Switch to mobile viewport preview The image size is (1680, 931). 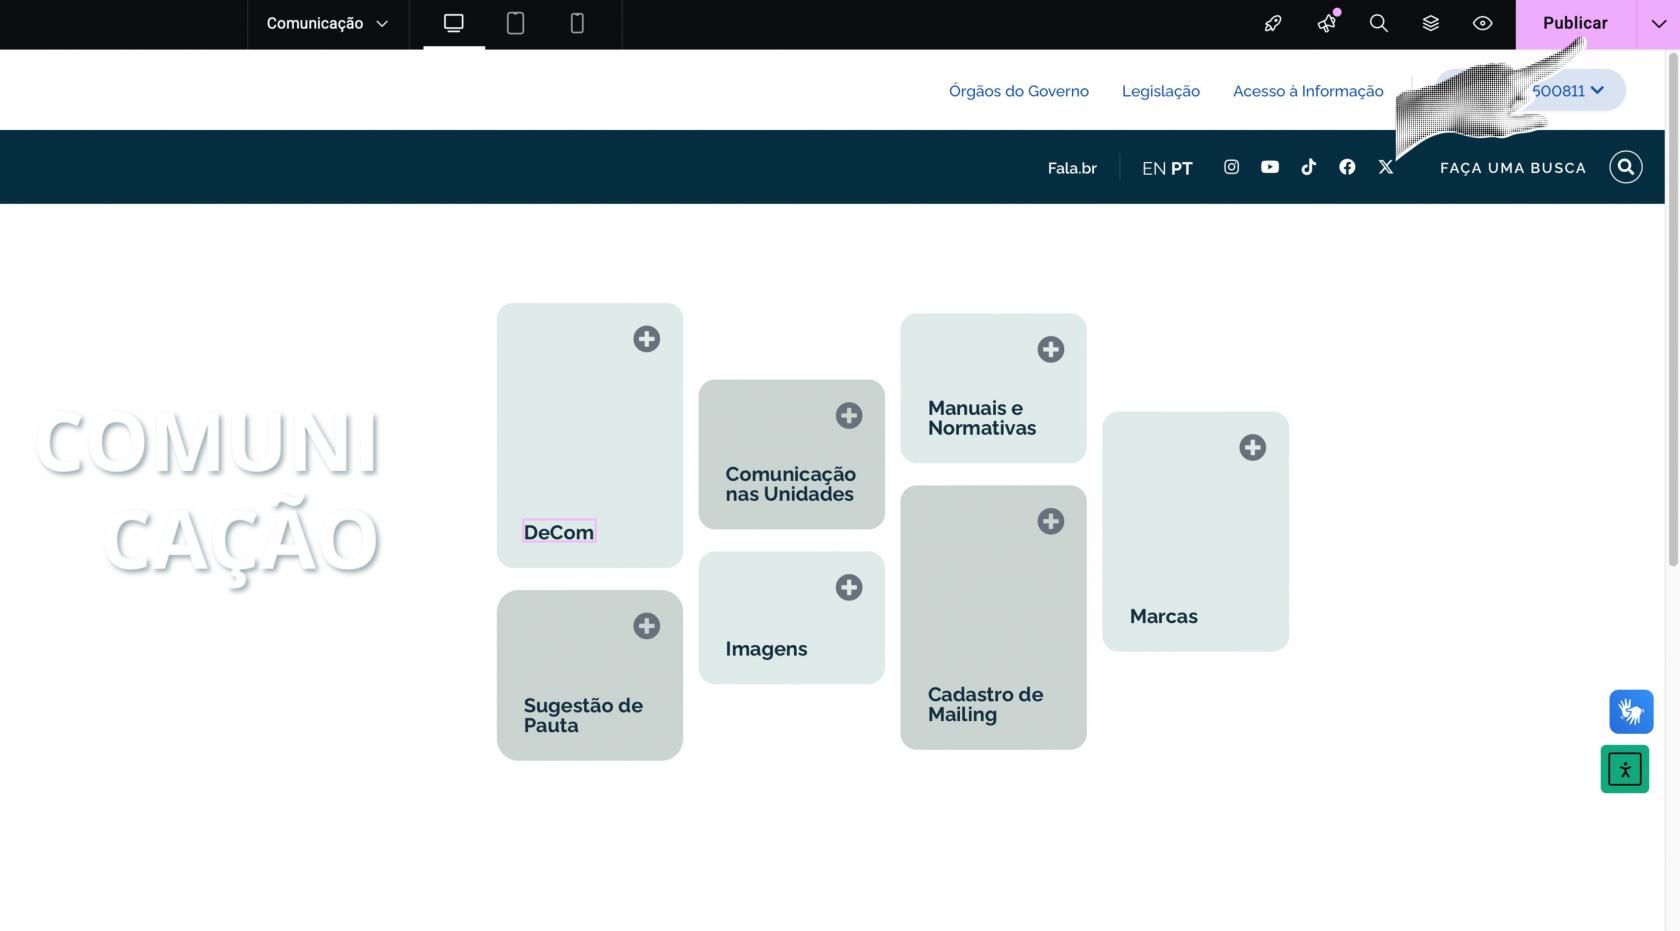tap(577, 23)
